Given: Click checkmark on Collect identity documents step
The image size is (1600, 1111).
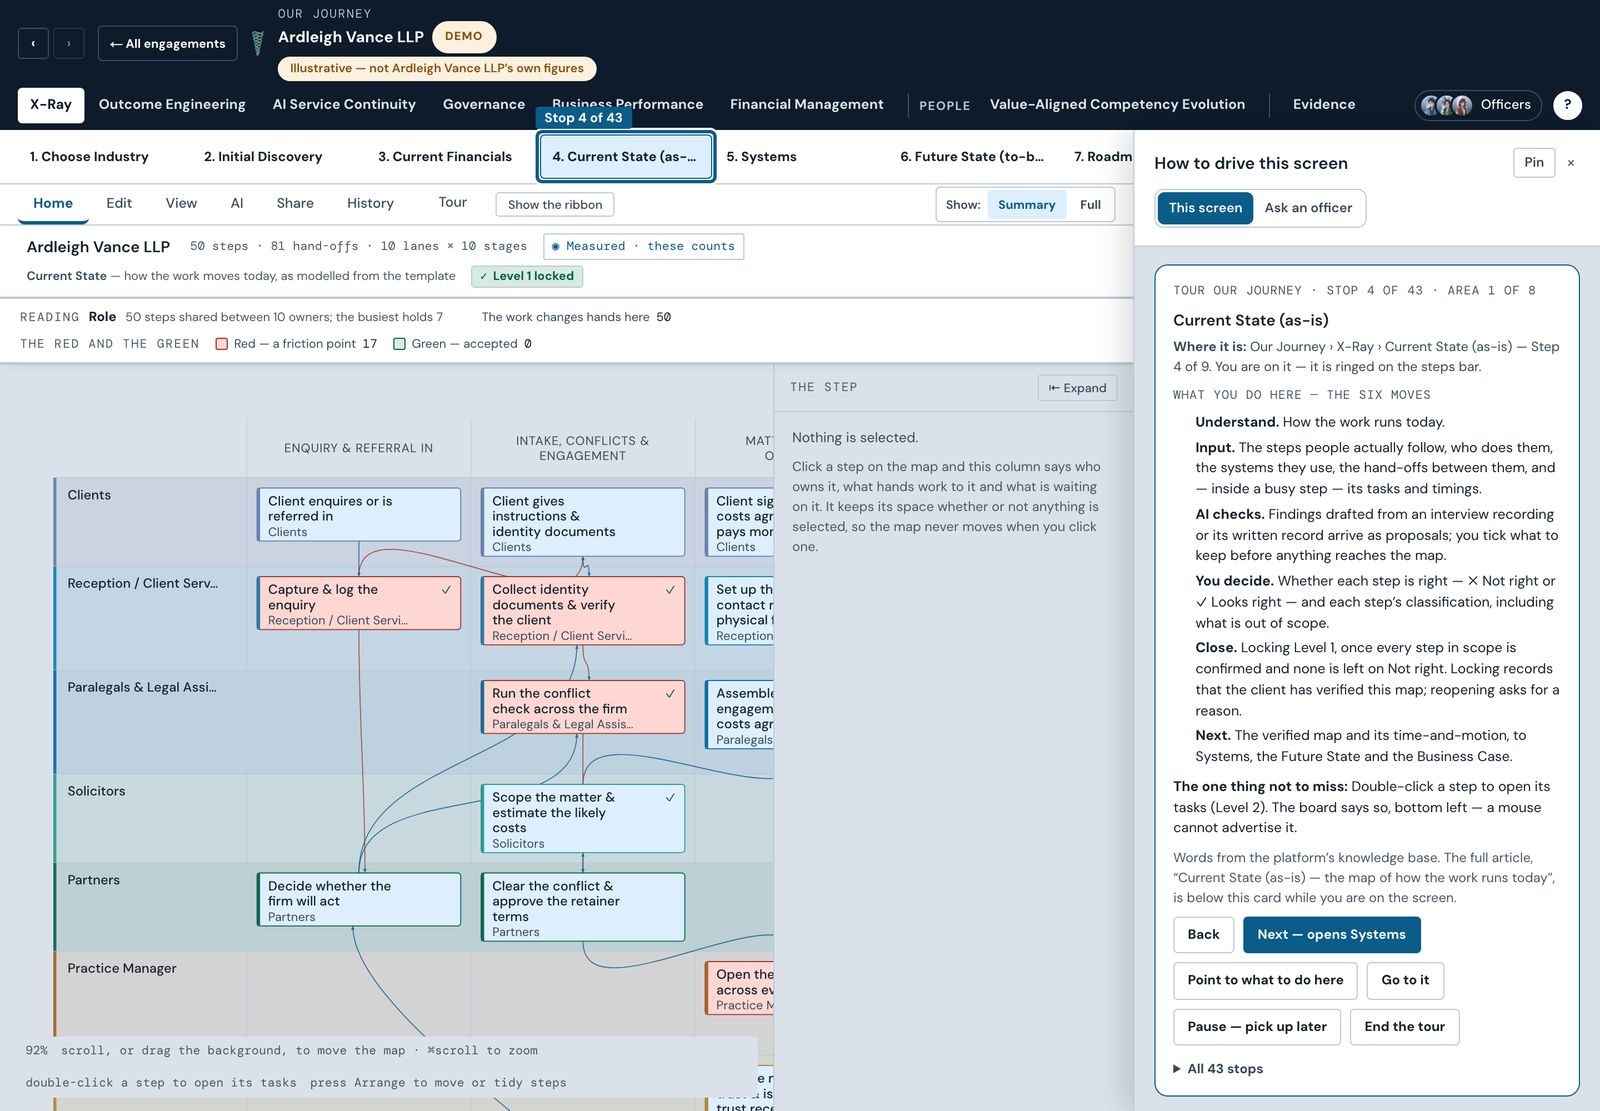Looking at the screenshot, I should (670, 590).
